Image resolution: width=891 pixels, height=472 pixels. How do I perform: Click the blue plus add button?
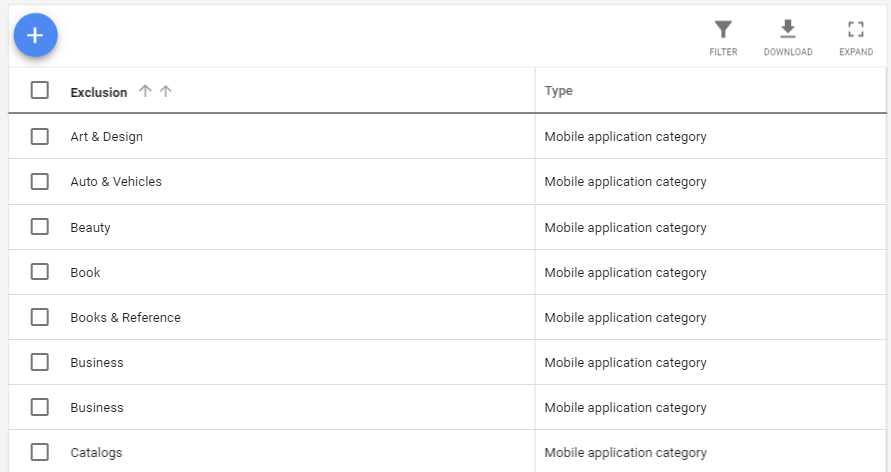tap(35, 35)
